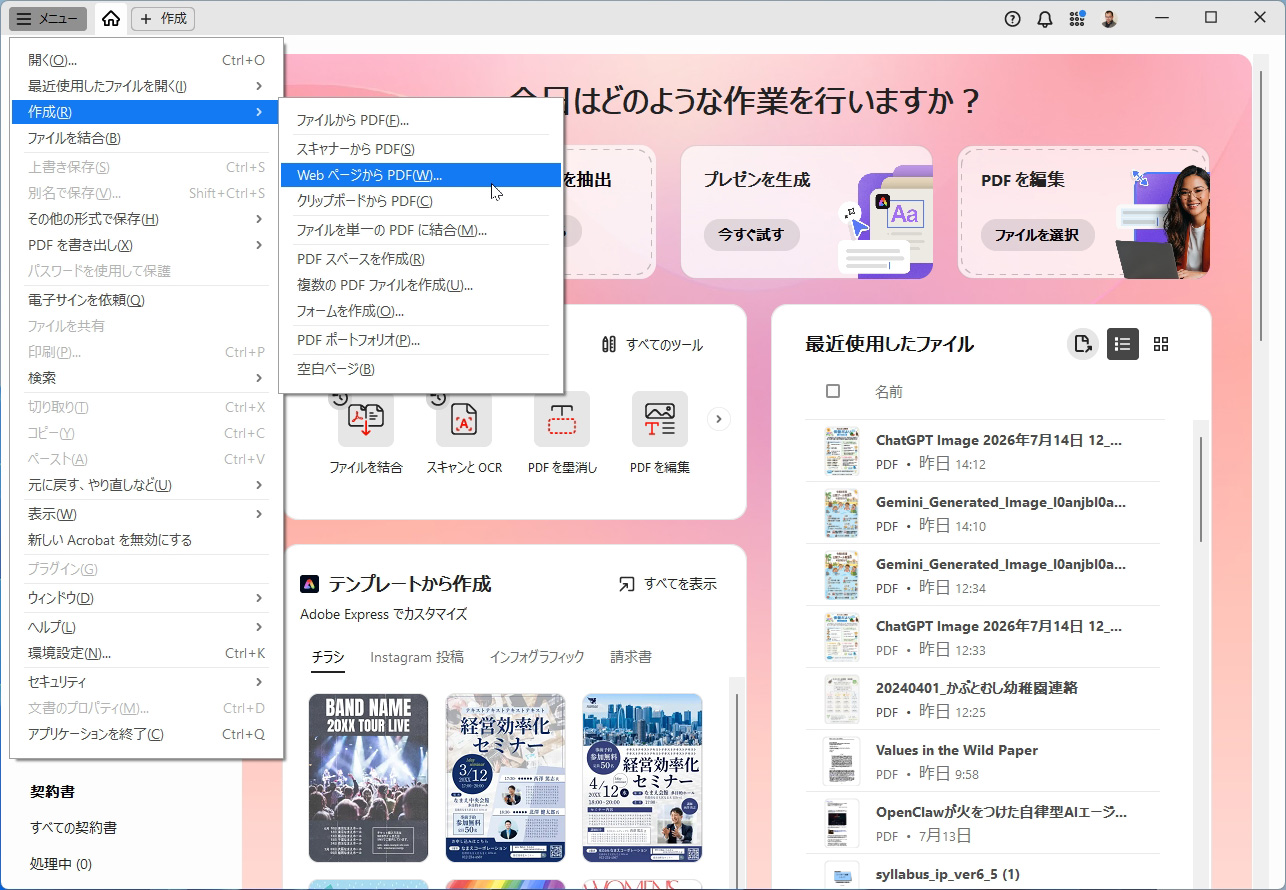Click the ファイルを結合 tool icon
The height and width of the screenshot is (890, 1286).
[x=366, y=419]
